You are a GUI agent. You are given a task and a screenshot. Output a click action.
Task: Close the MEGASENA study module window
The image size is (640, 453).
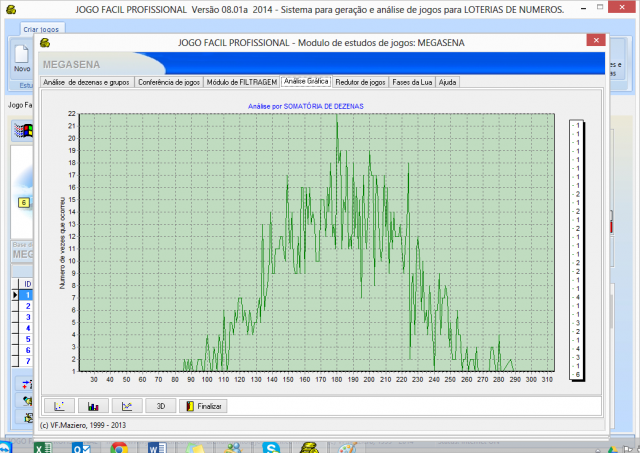pos(594,43)
